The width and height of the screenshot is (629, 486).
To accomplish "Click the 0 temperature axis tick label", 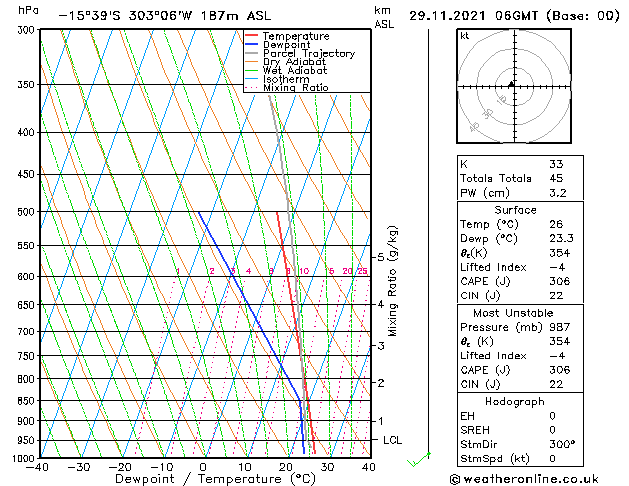I will pos(203,467).
